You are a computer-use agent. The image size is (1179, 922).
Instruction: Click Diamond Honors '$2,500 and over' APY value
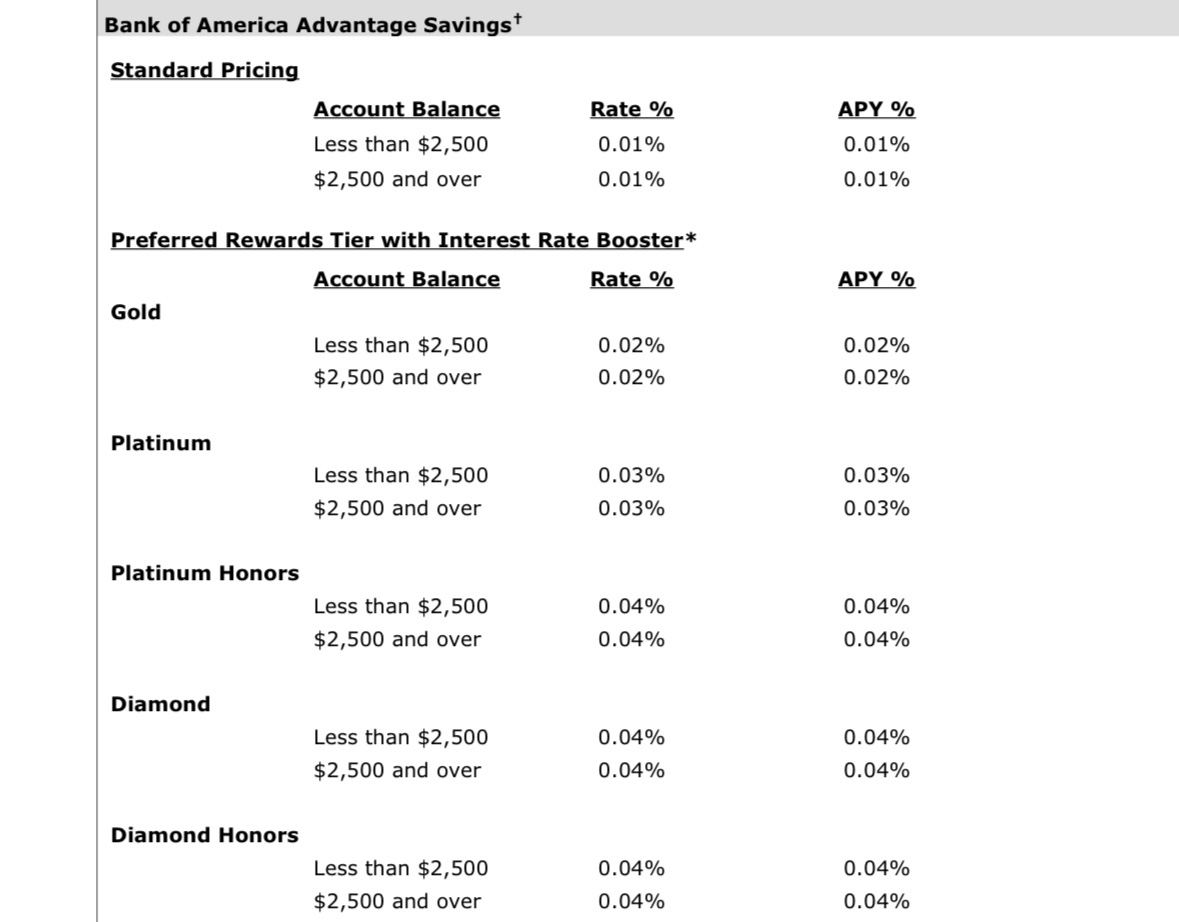pyautogui.click(x=876, y=901)
